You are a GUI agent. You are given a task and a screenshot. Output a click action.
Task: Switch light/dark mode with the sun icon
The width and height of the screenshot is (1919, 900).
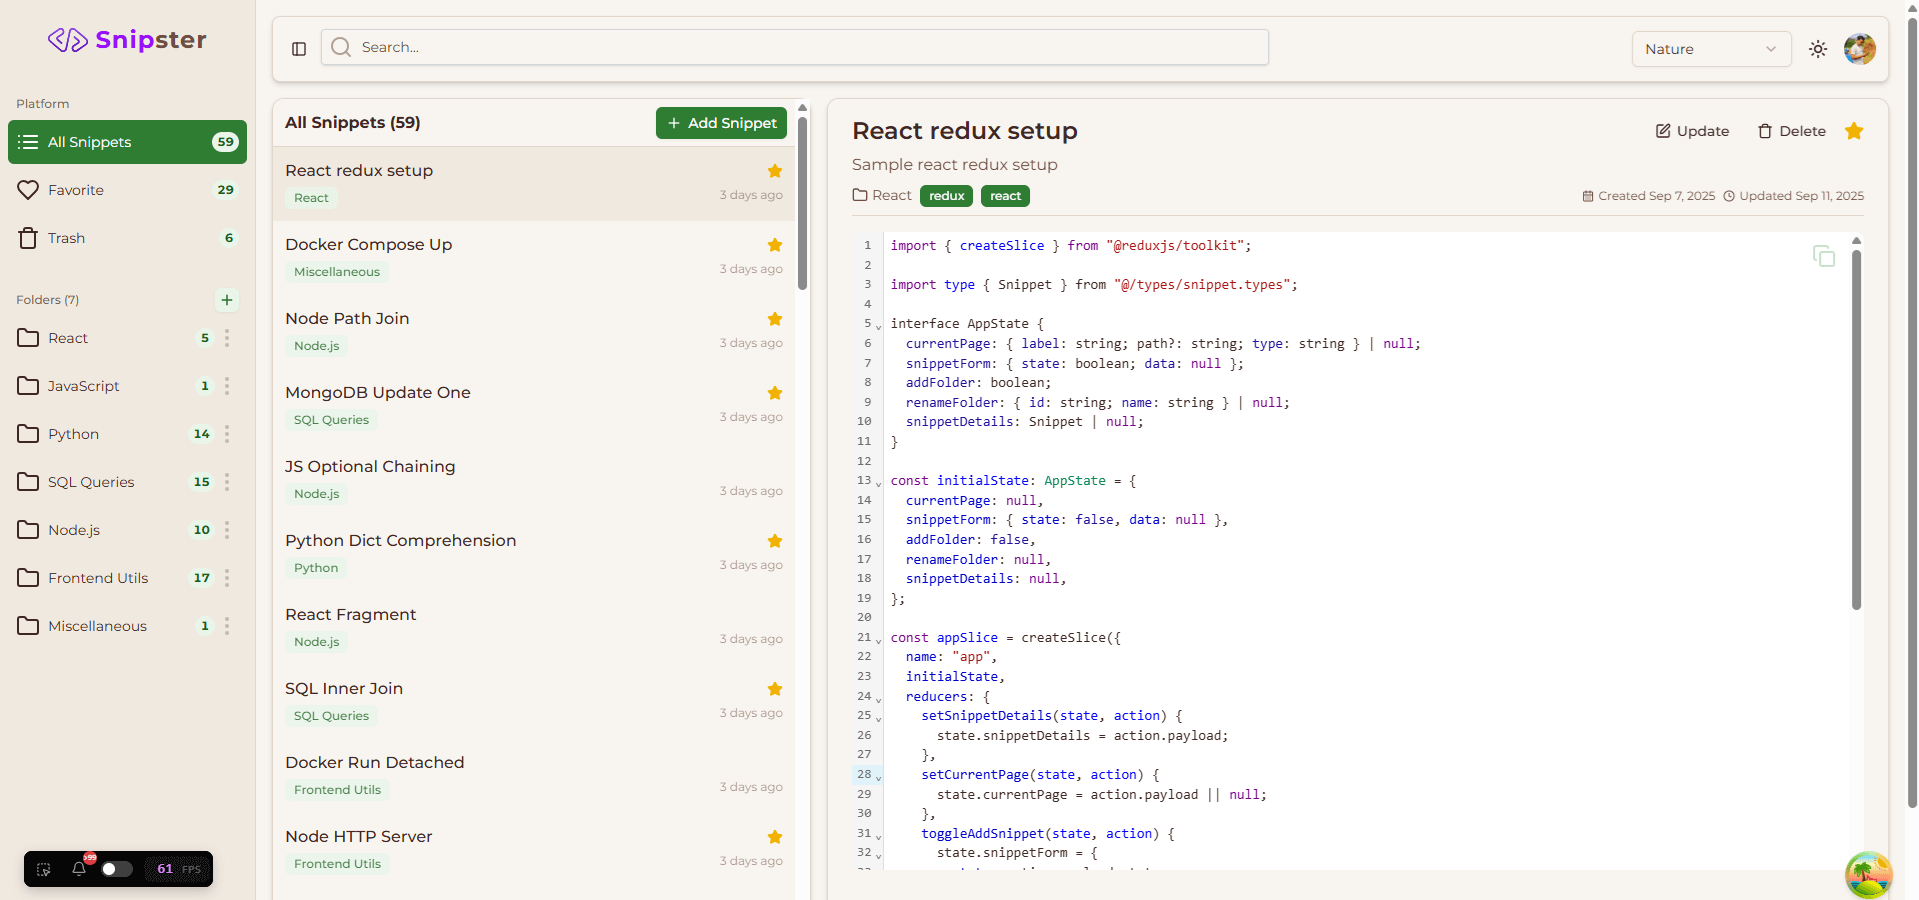(x=1818, y=49)
